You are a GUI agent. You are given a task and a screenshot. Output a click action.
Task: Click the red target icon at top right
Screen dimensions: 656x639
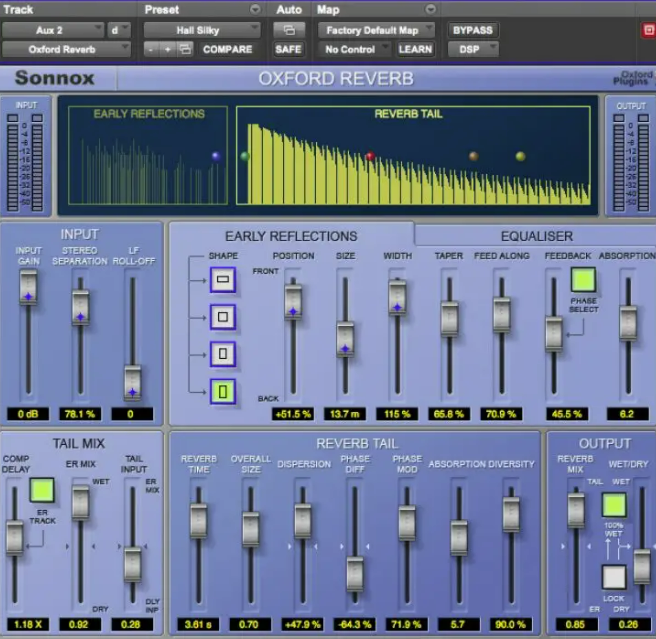[x=648, y=30]
